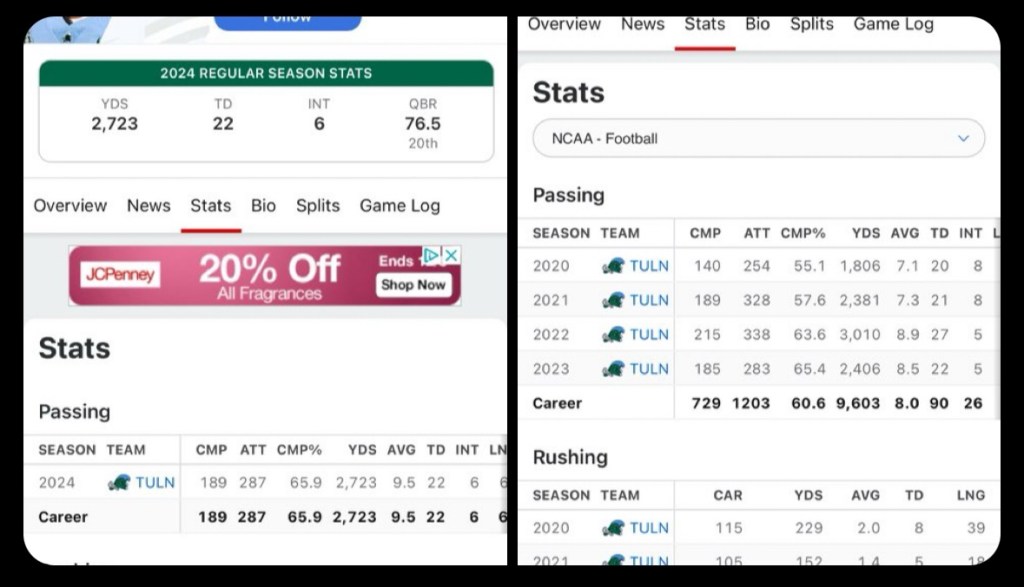Click the Tulane logo in the 2022 passing row

(613, 334)
